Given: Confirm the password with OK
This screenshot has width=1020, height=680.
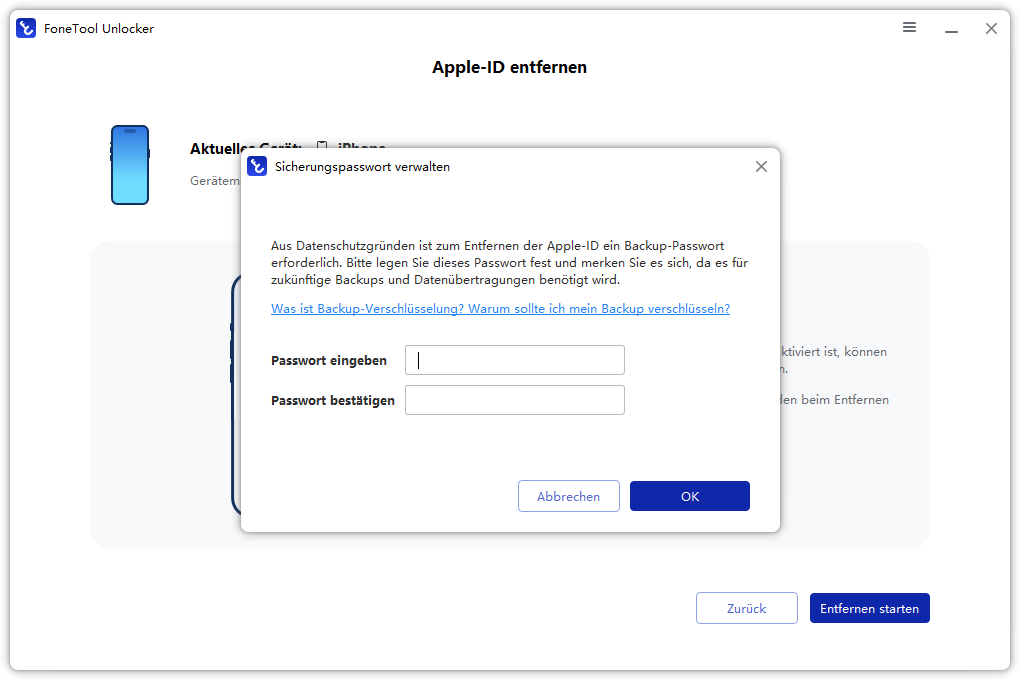Looking at the screenshot, I should tap(690, 496).
